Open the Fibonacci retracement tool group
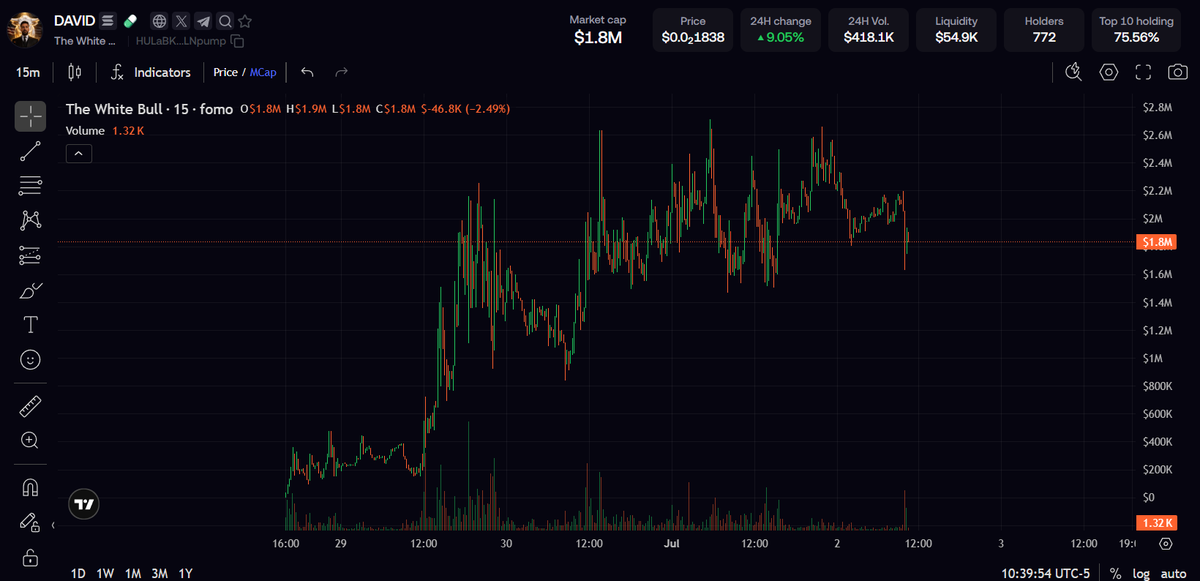 click(30, 185)
